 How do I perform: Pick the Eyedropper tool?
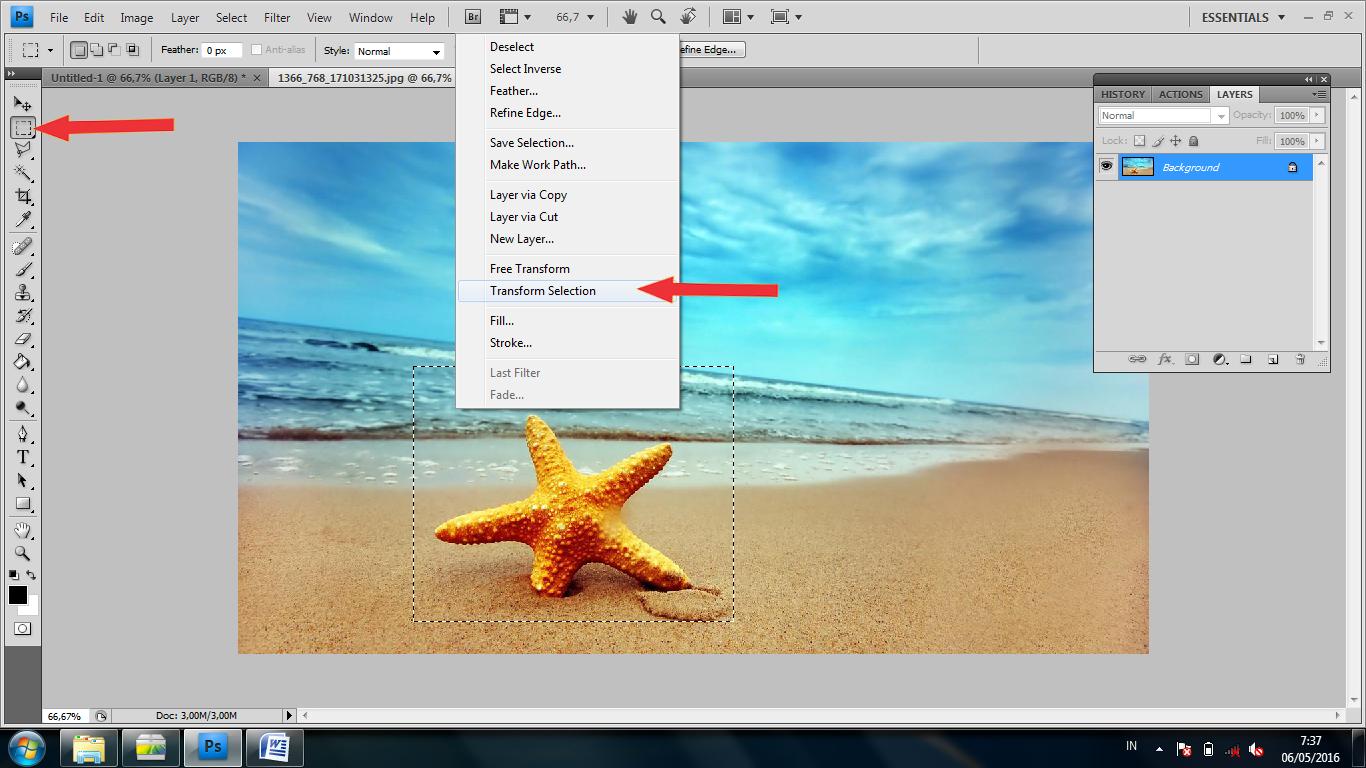click(23, 220)
